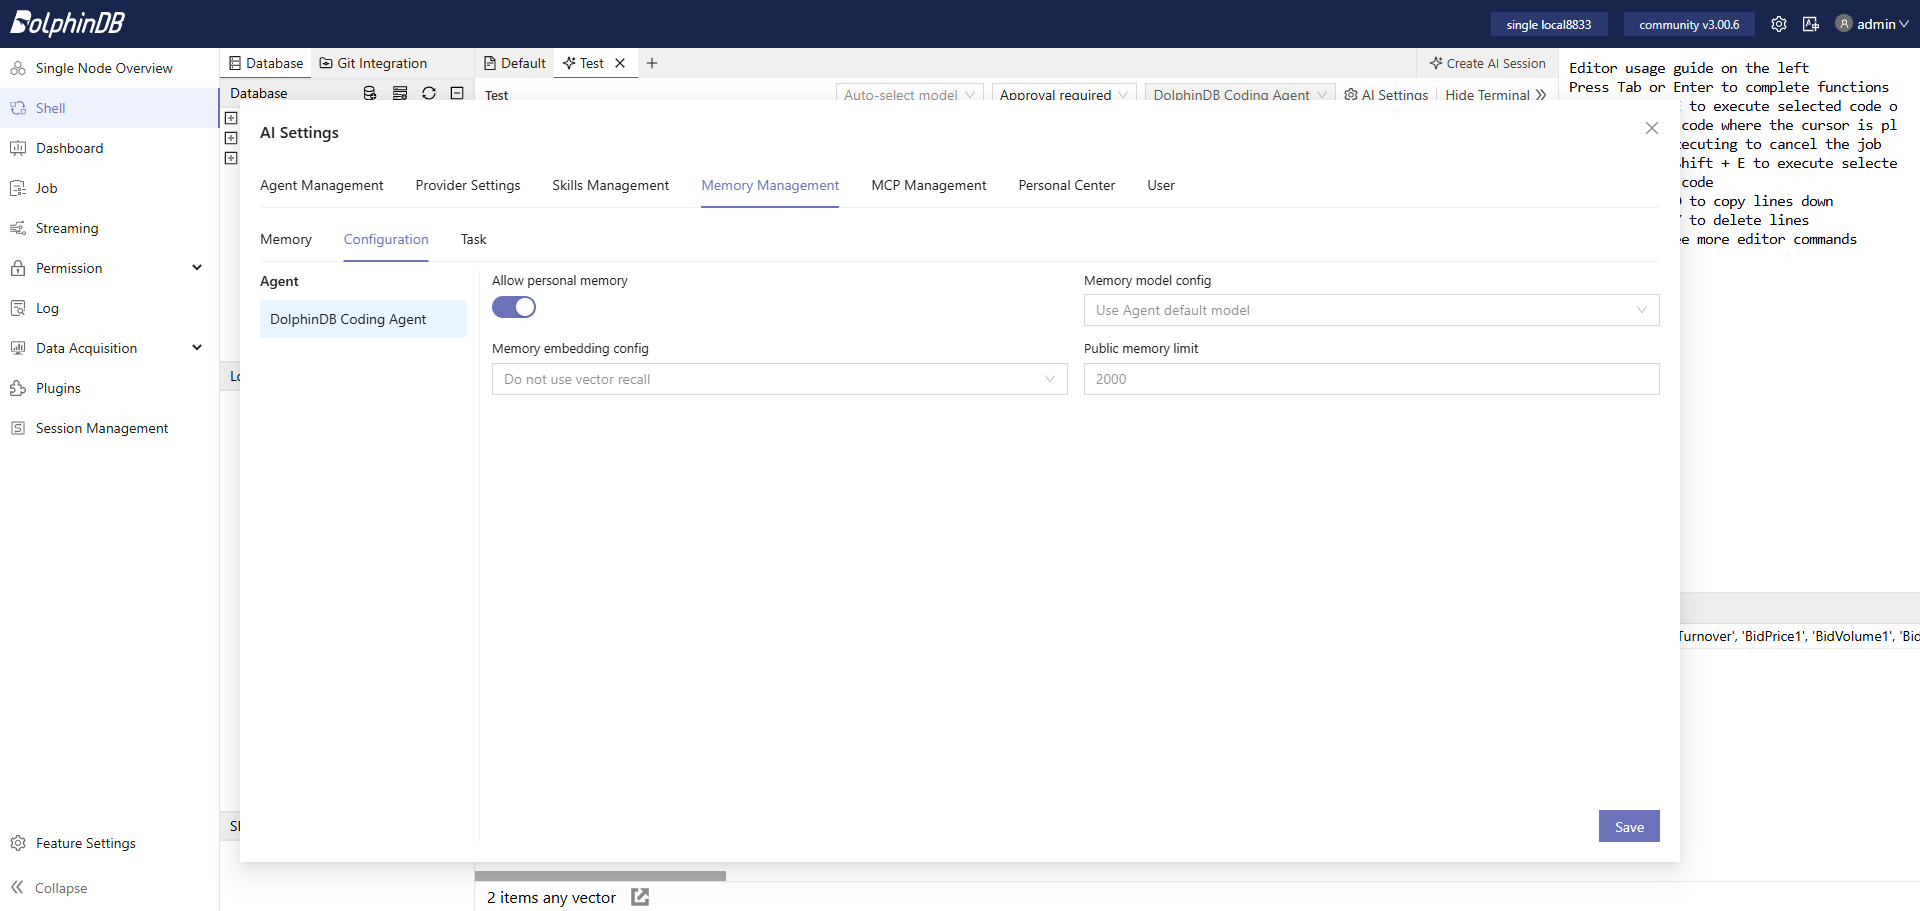The image size is (1920, 911).
Task: Switch to Memory Management tab
Action: (770, 185)
